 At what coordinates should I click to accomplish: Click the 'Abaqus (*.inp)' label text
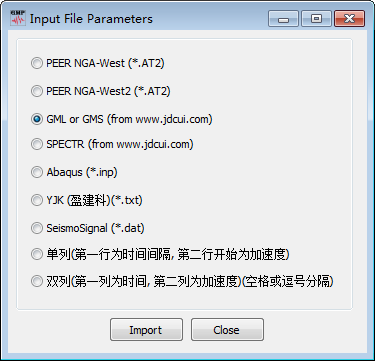(82, 172)
